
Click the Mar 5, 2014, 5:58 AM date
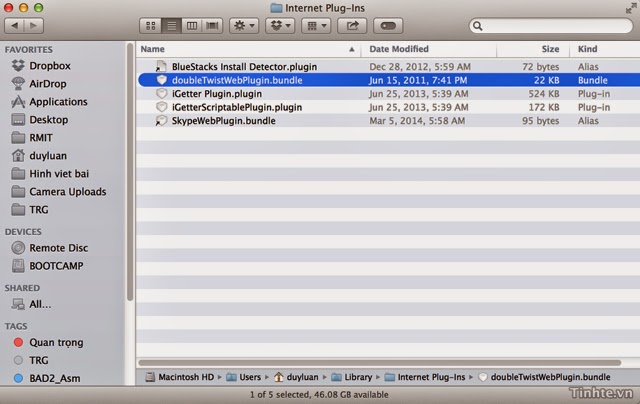click(417, 121)
